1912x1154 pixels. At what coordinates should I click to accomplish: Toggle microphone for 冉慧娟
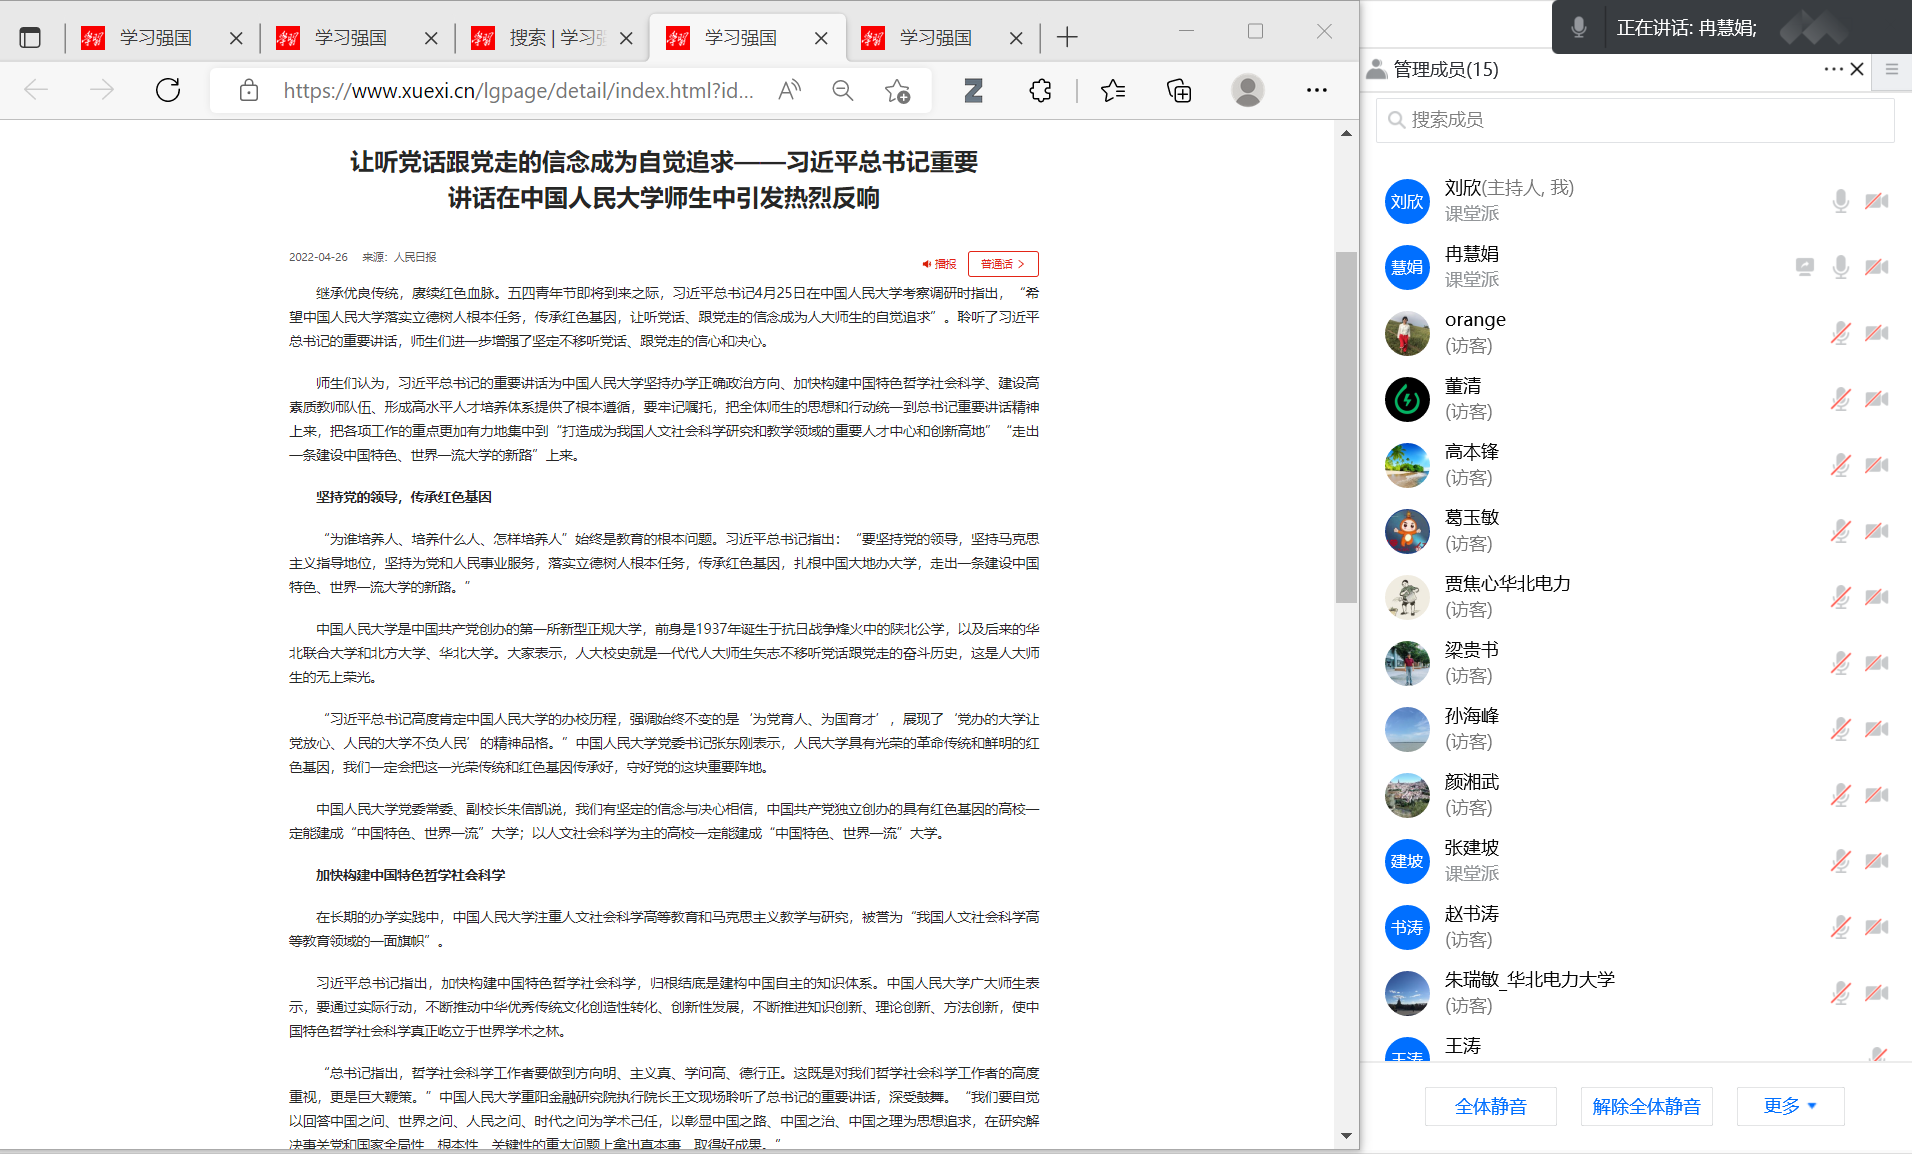tap(1840, 267)
